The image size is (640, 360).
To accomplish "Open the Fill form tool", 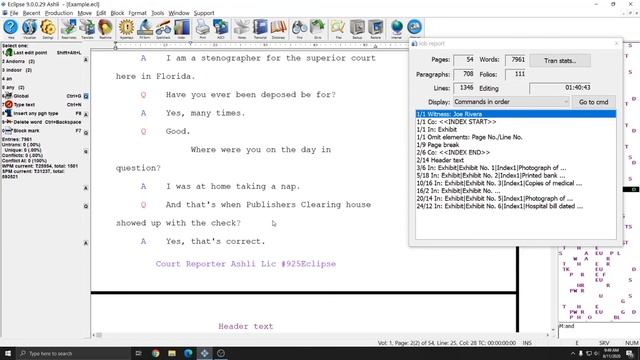I will [145, 29].
